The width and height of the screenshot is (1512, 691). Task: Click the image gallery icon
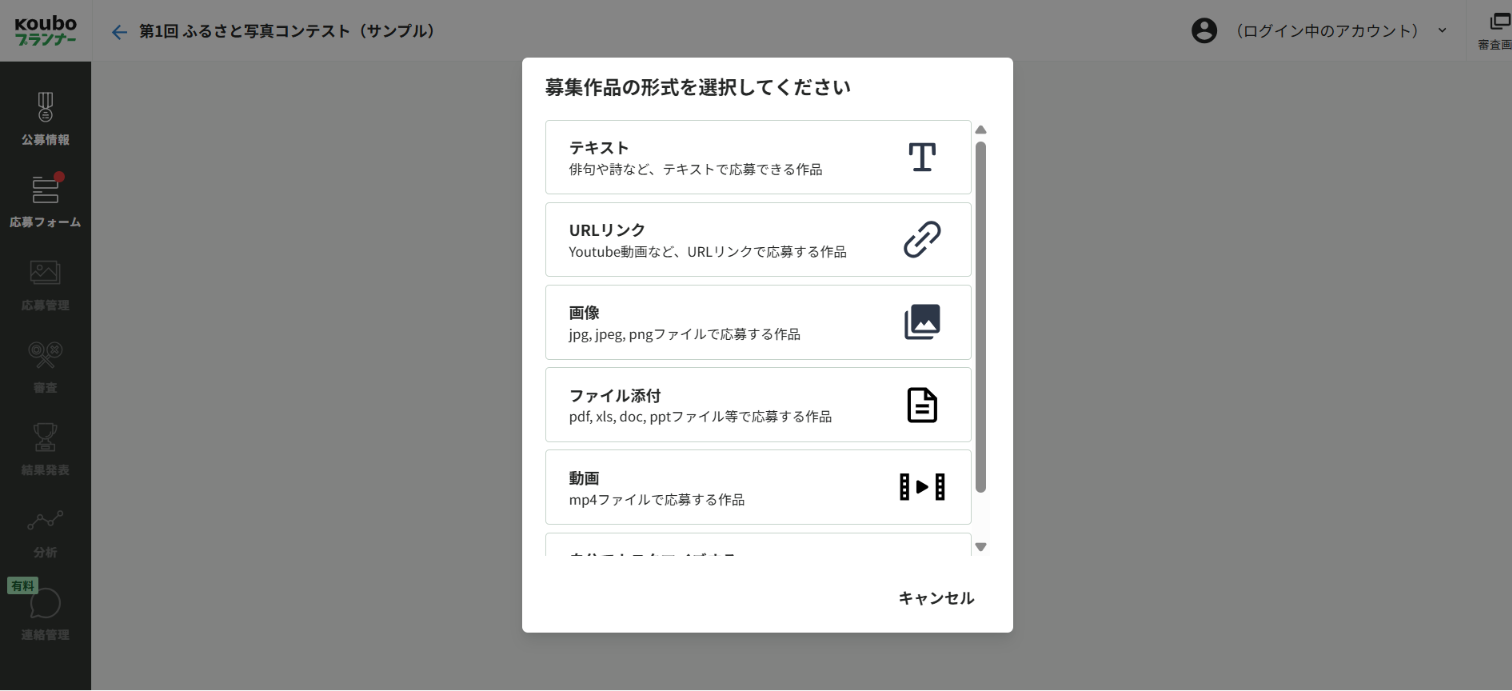[922, 322]
